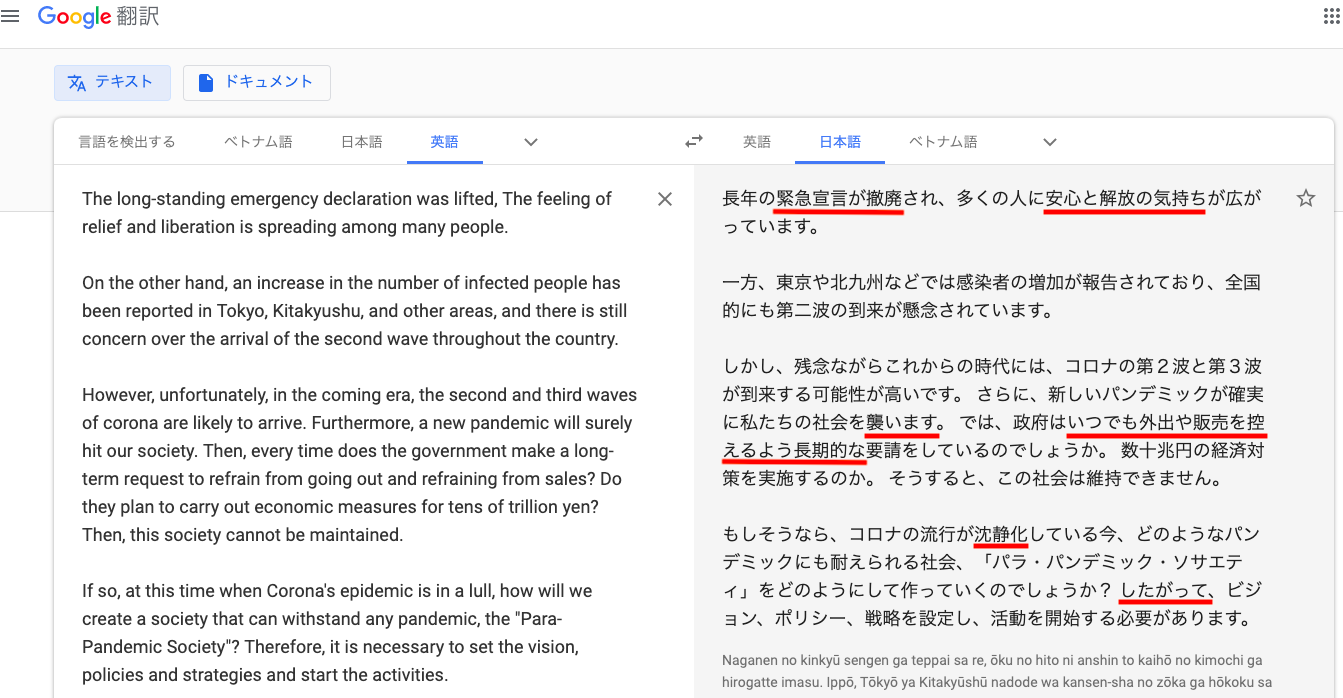This screenshot has height=698, width=1343.
Task: Switch to the ベトナム語 source tab
Action: point(260,141)
